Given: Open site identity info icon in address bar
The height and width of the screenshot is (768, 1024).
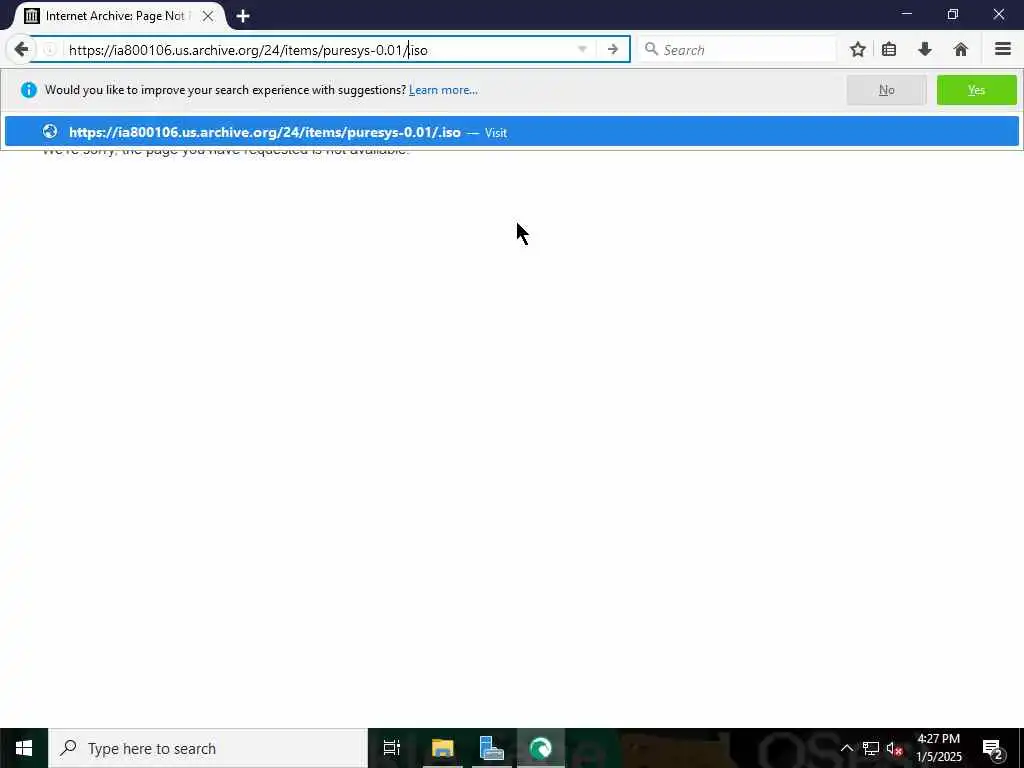Looking at the screenshot, I should [x=50, y=50].
